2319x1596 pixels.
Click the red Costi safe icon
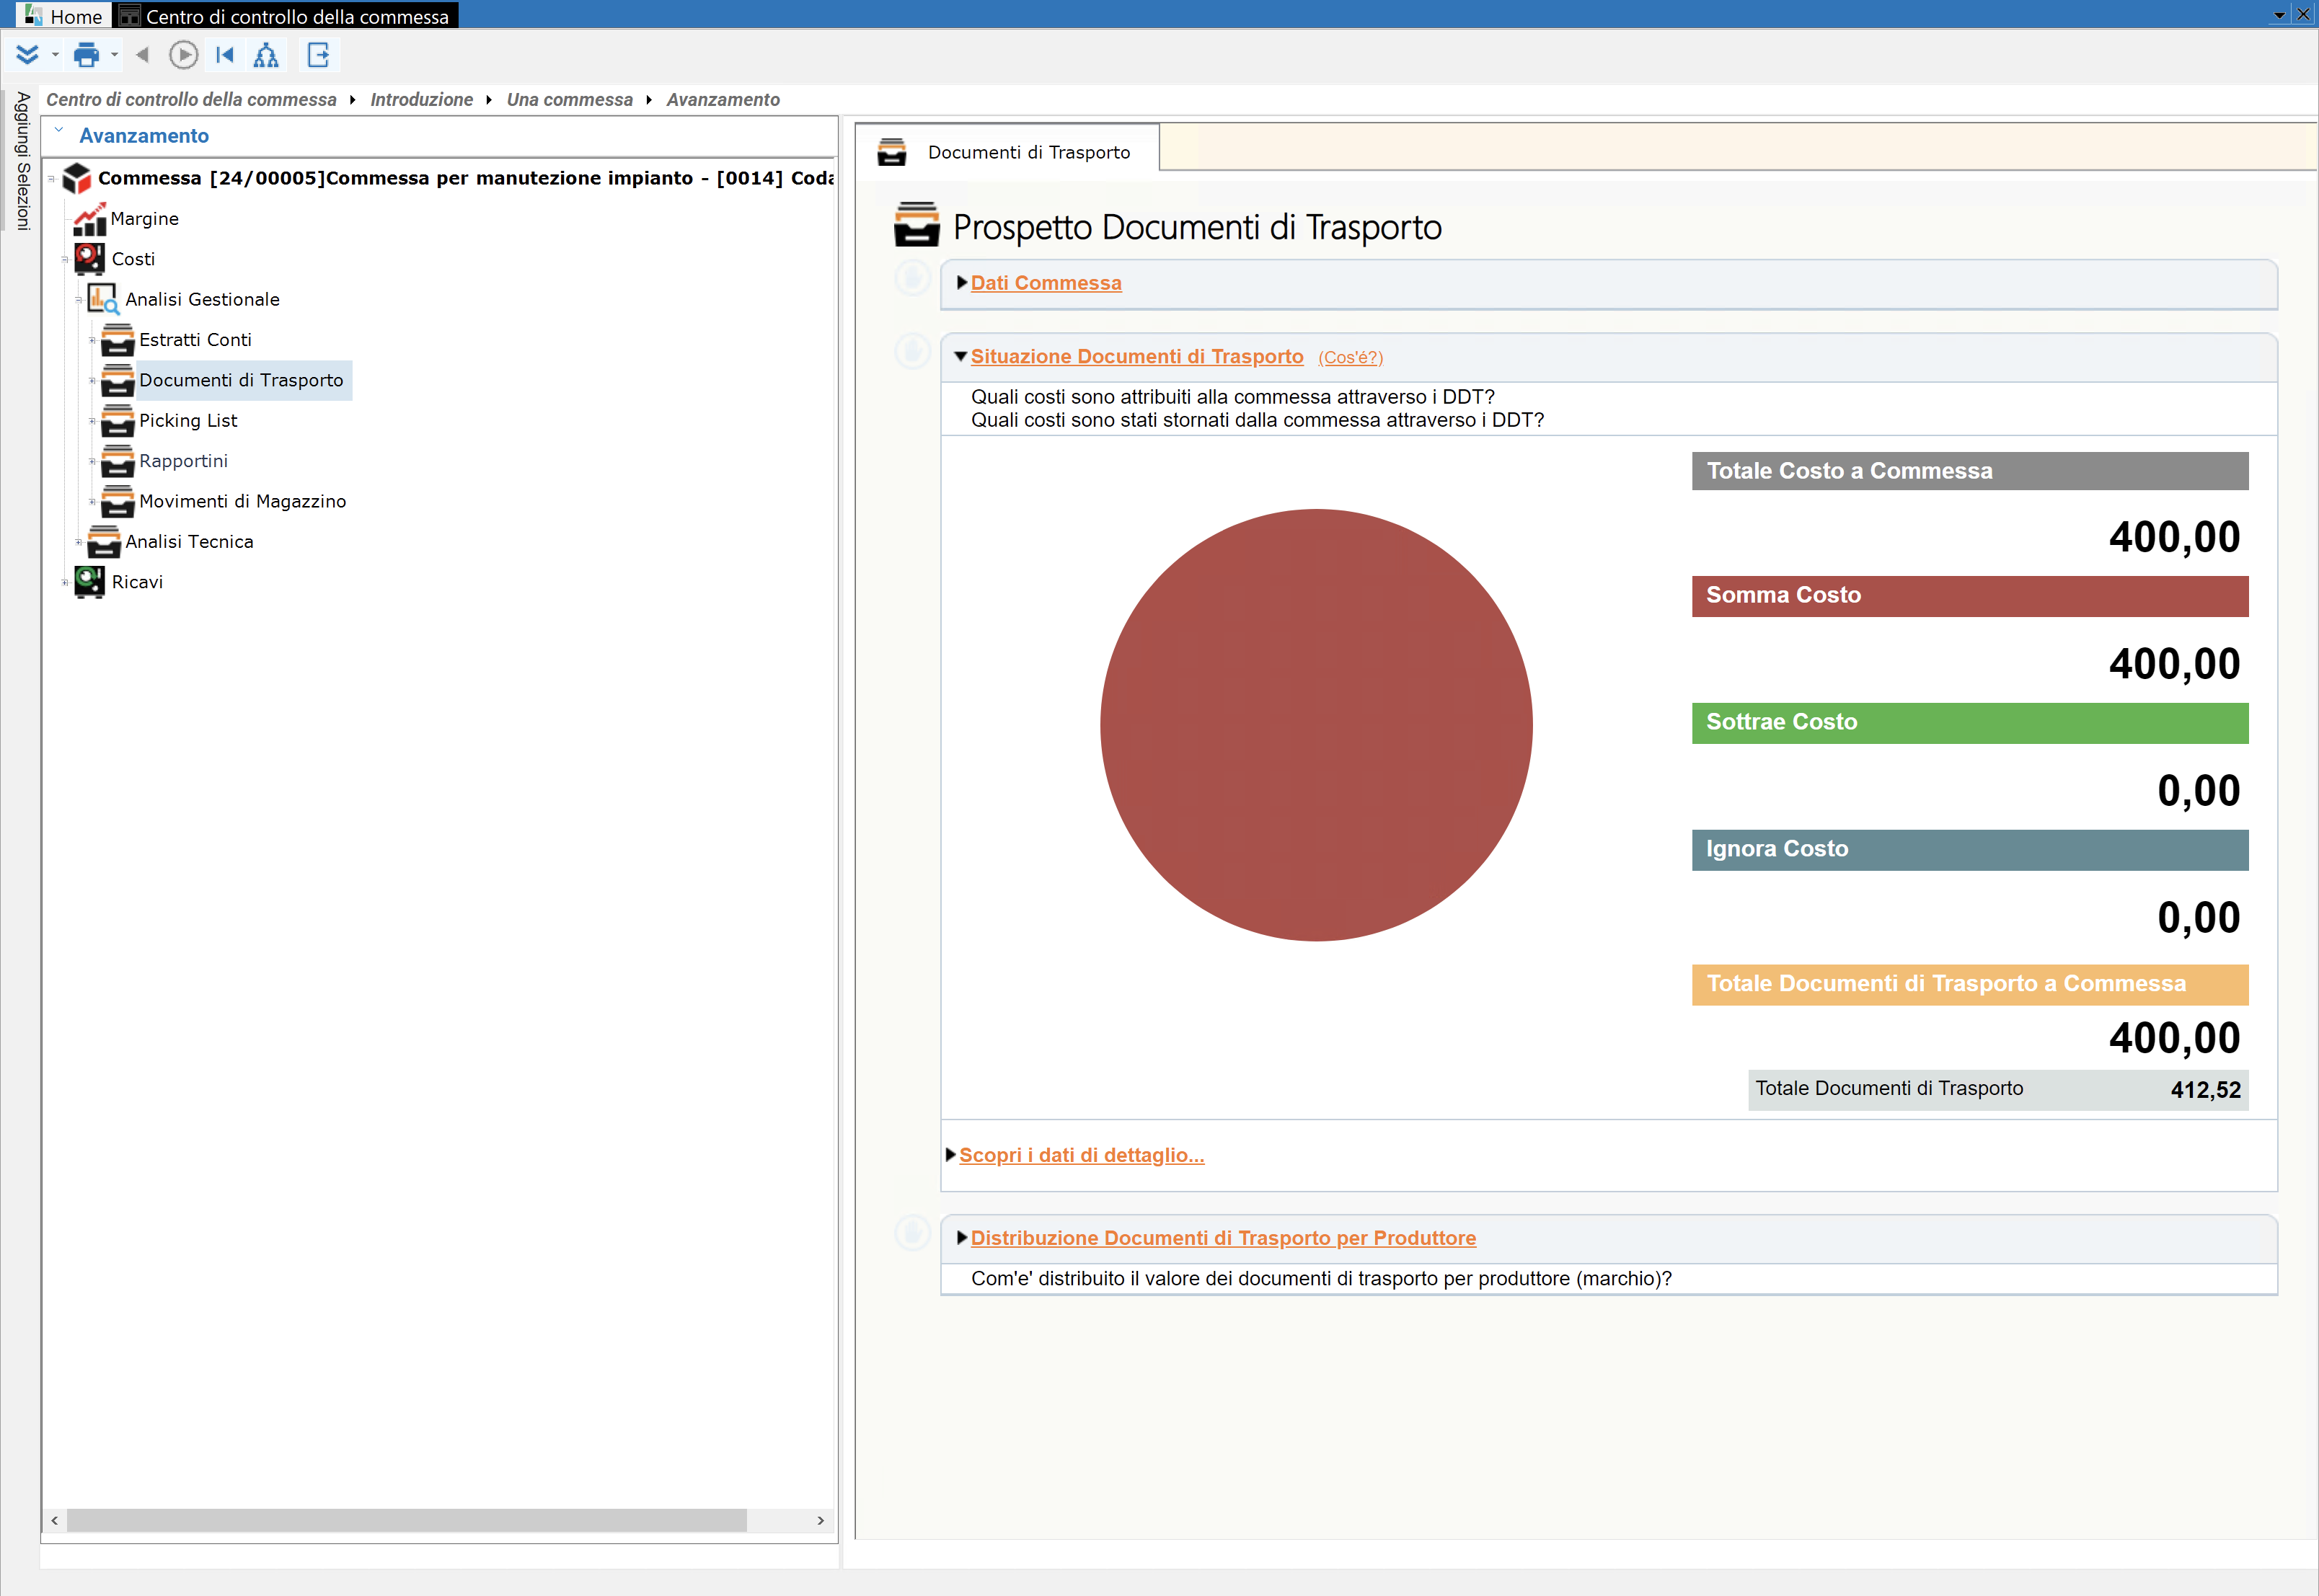click(x=90, y=260)
